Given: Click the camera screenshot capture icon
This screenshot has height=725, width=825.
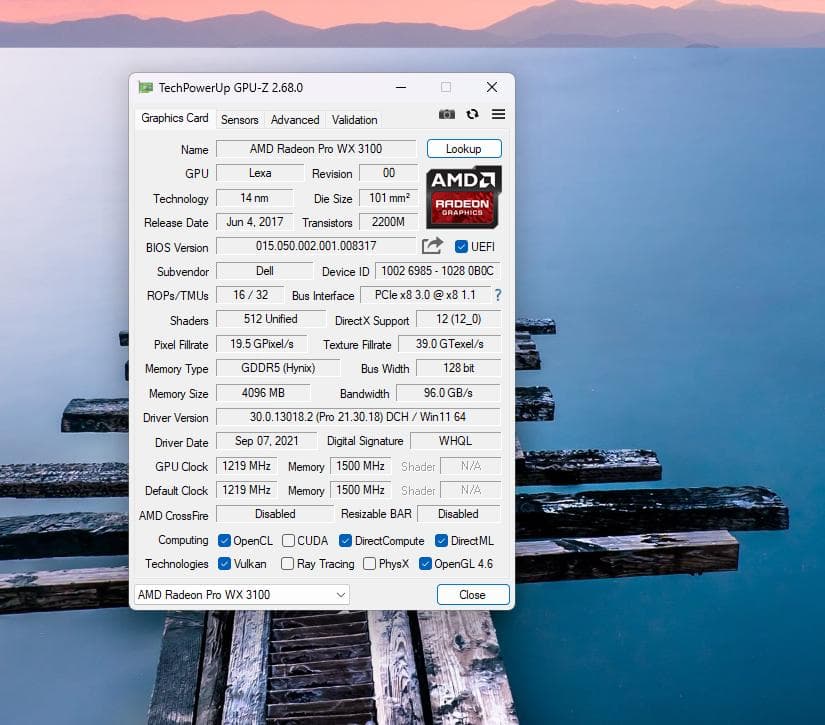Looking at the screenshot, I should (447, 114).
